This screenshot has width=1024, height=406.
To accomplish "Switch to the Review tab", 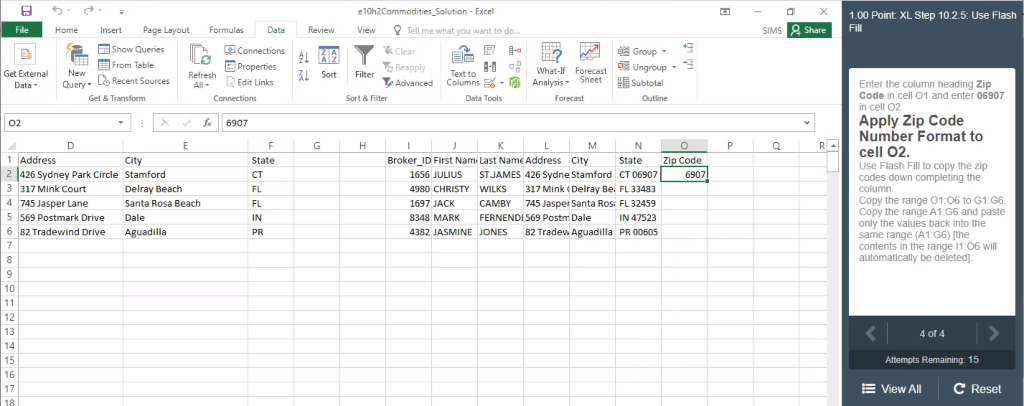I will tap(321, 30).
